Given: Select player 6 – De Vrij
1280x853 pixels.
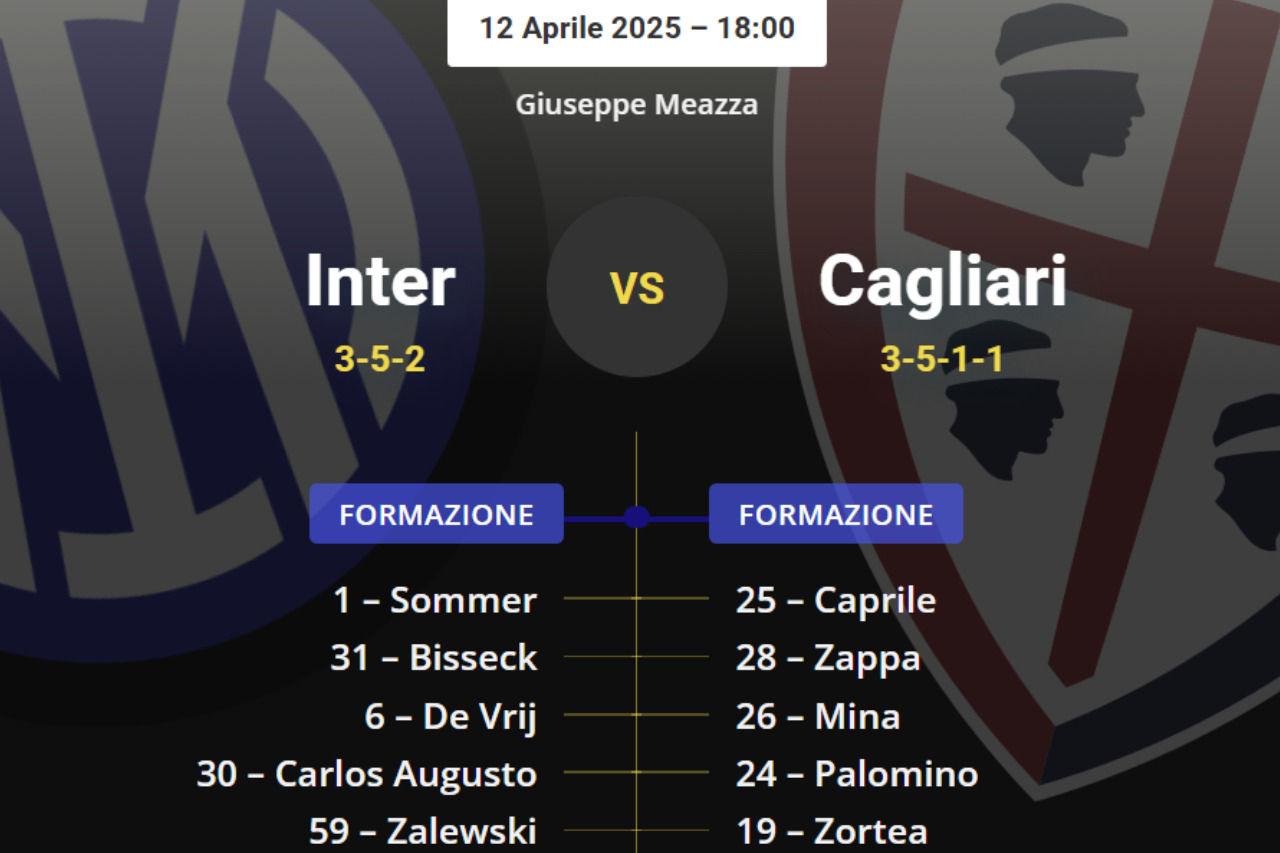Looking at the screenshot, I should tap(451, 716).
